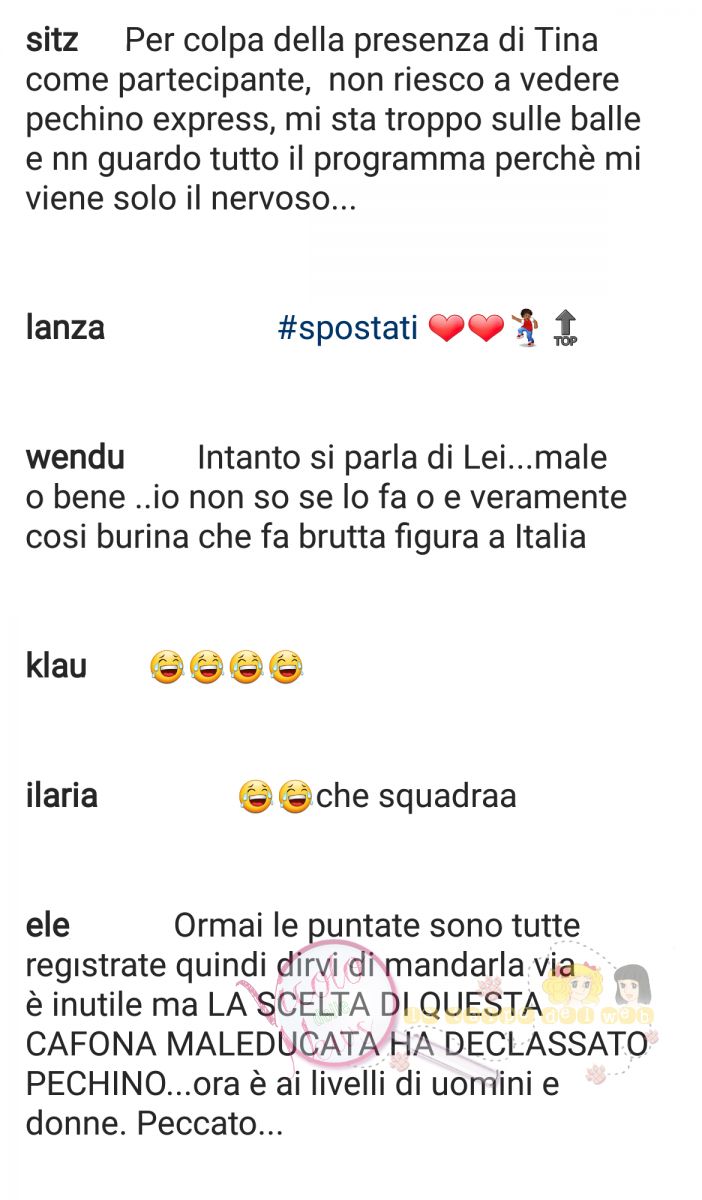Open the ele commenter profile
Image resolution: width=702 pixels, height=1200 pixels.
coord(48,926)
